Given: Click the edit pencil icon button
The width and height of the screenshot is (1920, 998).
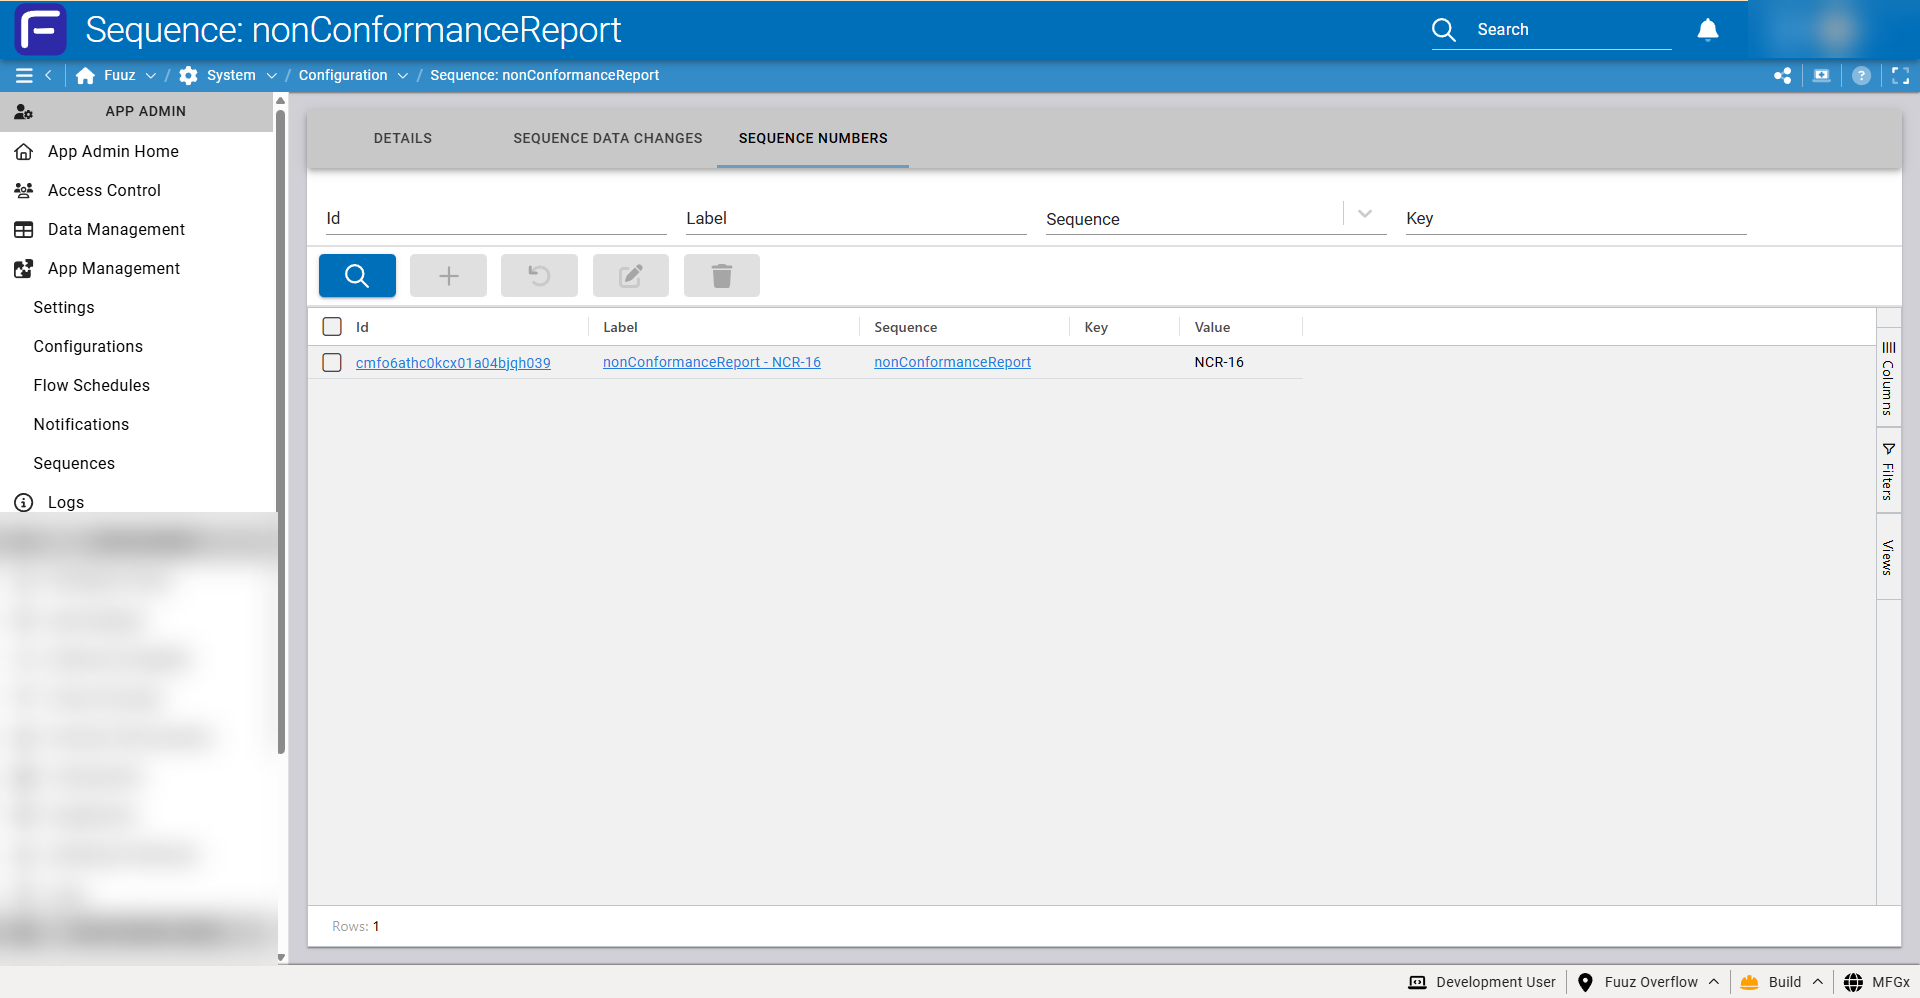Looking at the screenshot, I should pos(630,275).
